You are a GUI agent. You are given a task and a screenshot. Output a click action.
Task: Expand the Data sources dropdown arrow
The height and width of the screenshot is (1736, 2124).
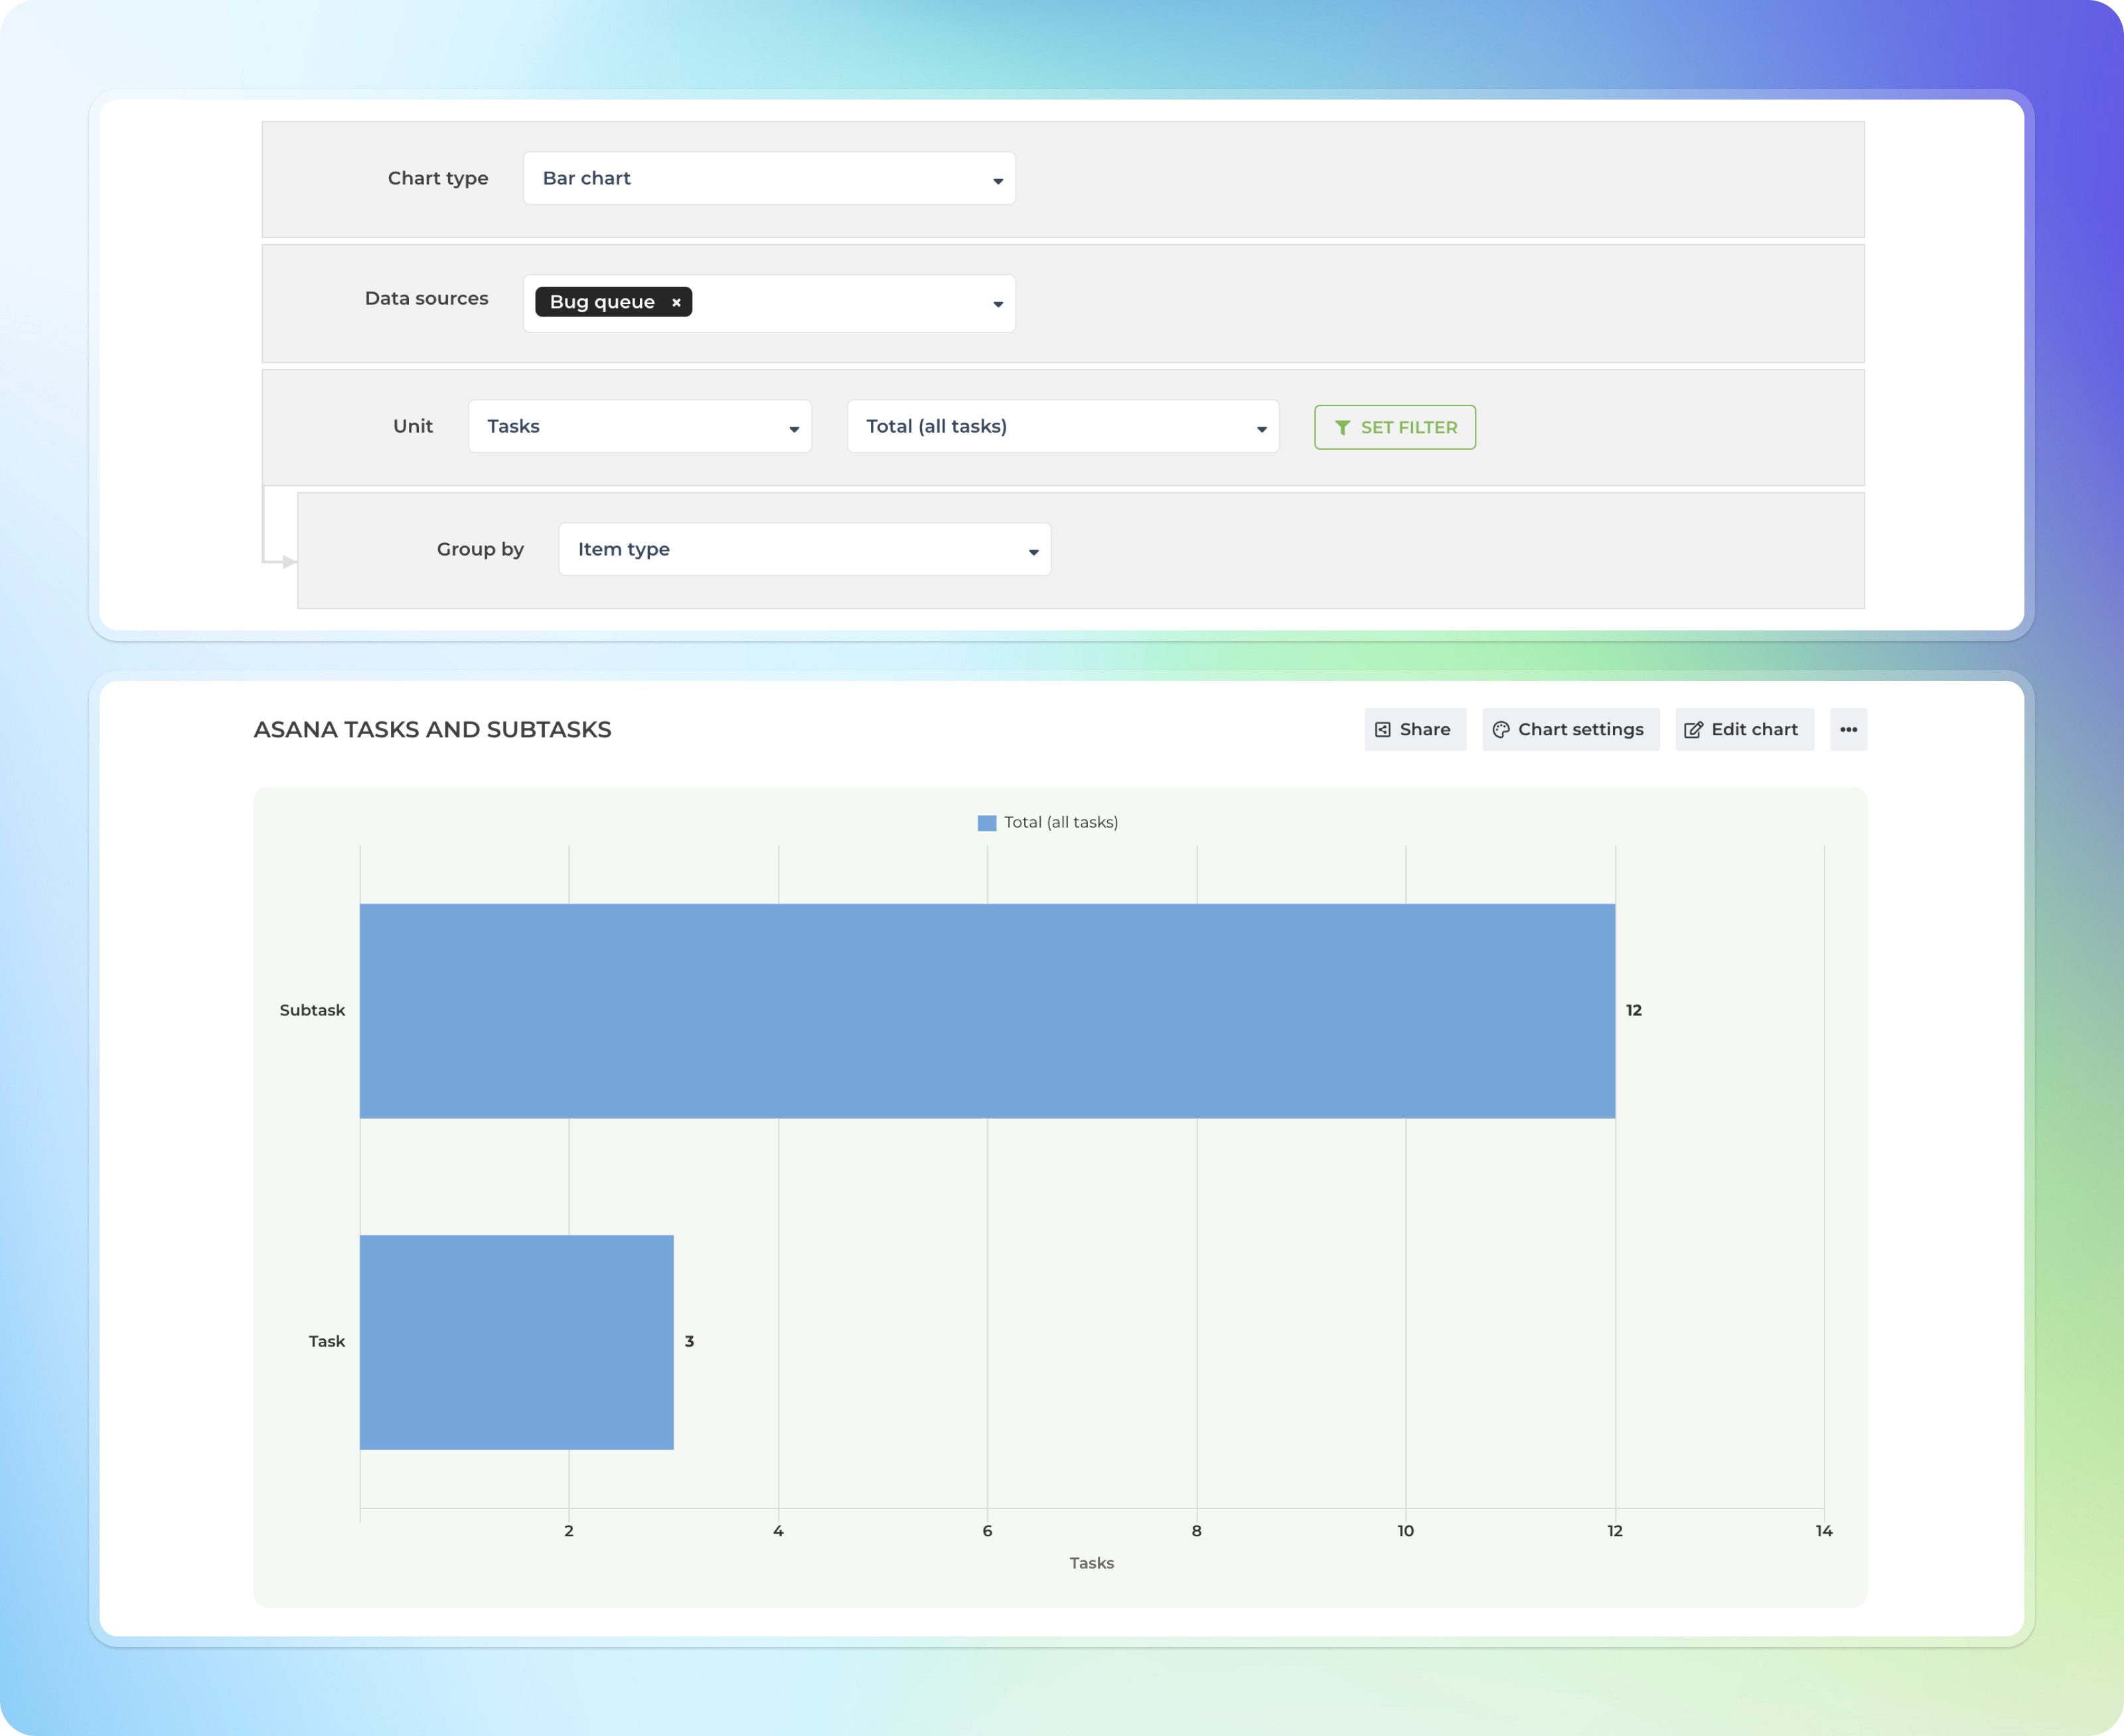pos(997,304)
